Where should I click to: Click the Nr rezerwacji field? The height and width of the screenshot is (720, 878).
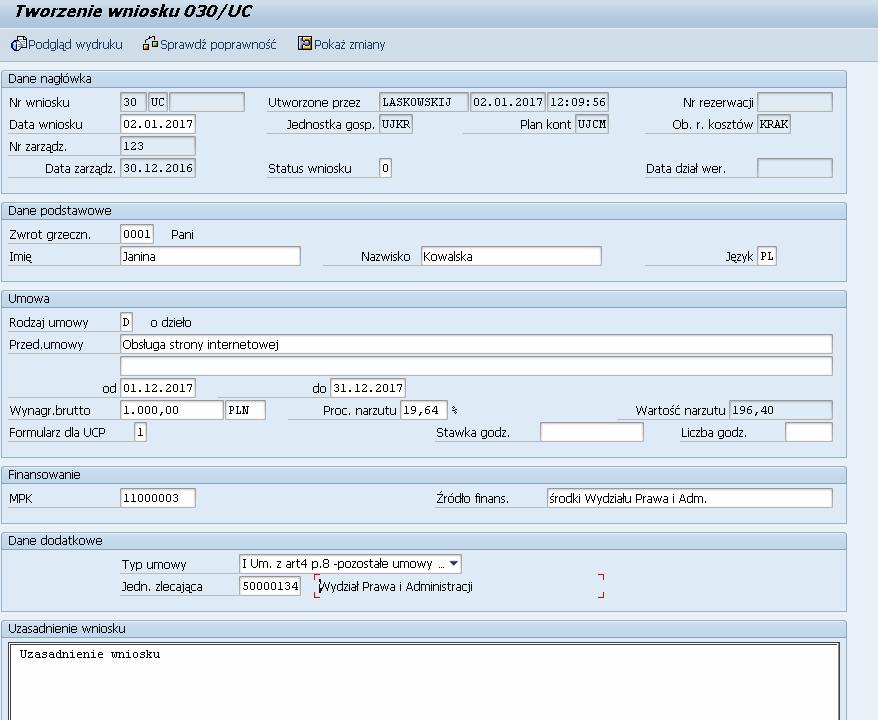point(795,102)
